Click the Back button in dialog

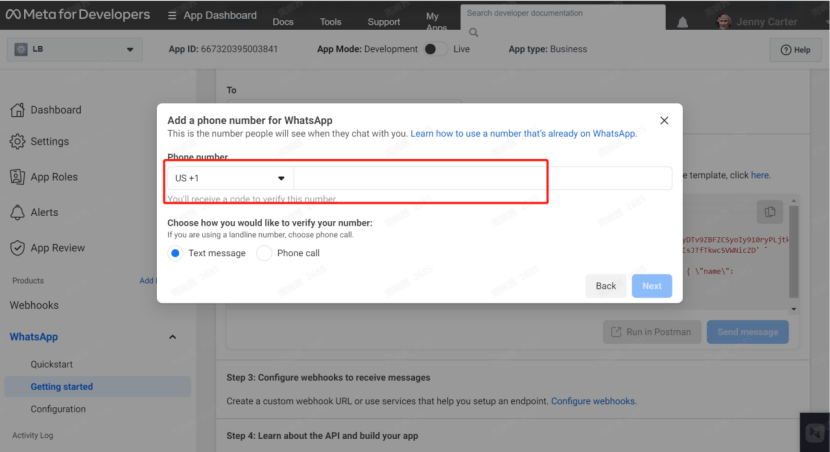click(x=606, y=286)
